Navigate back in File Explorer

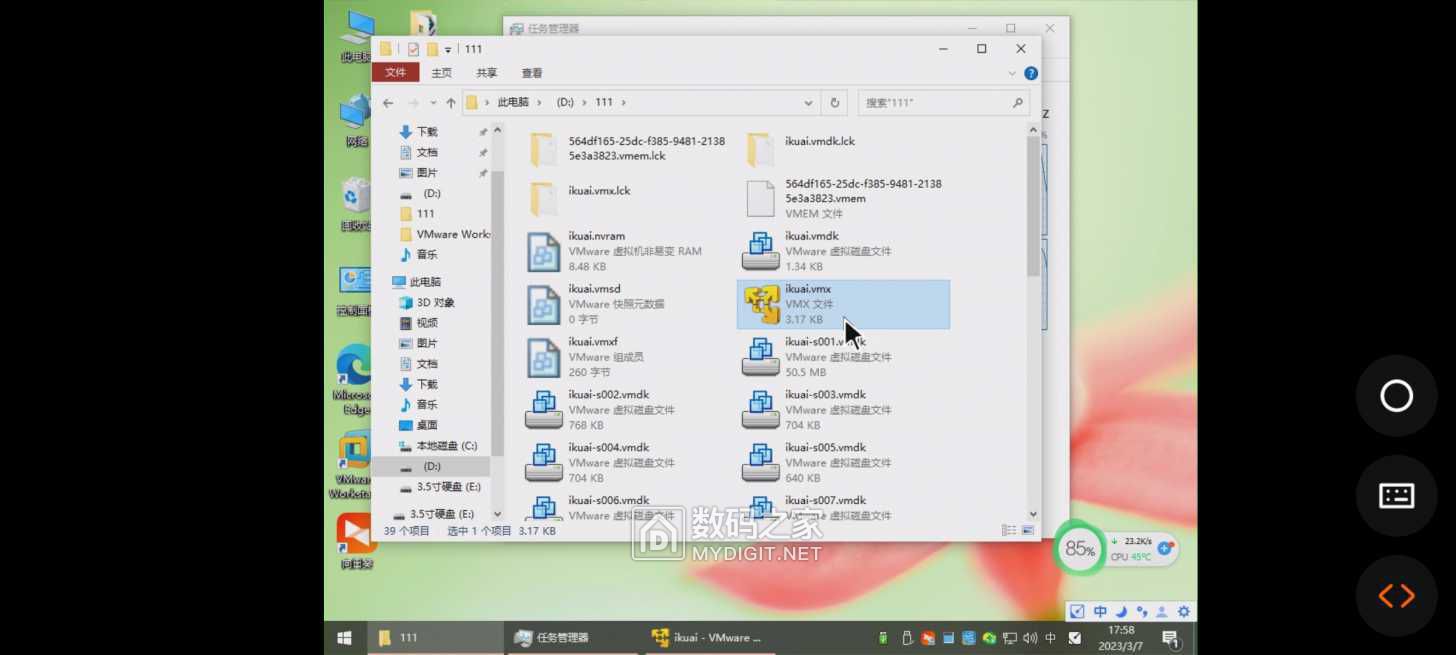[388, 102]
